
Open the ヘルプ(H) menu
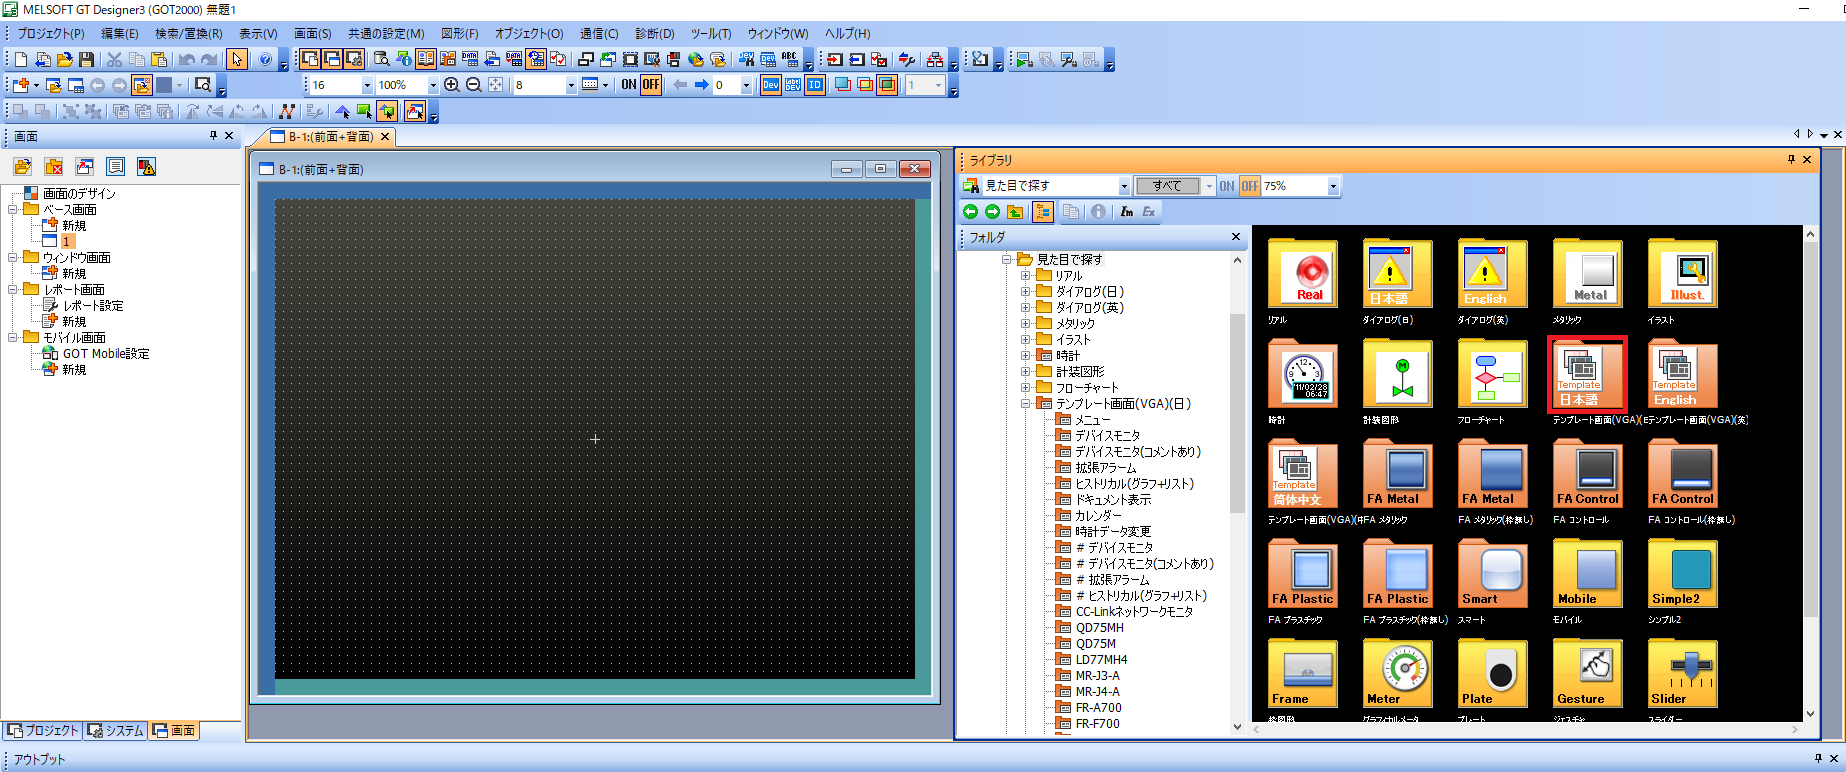pos(847,34)
